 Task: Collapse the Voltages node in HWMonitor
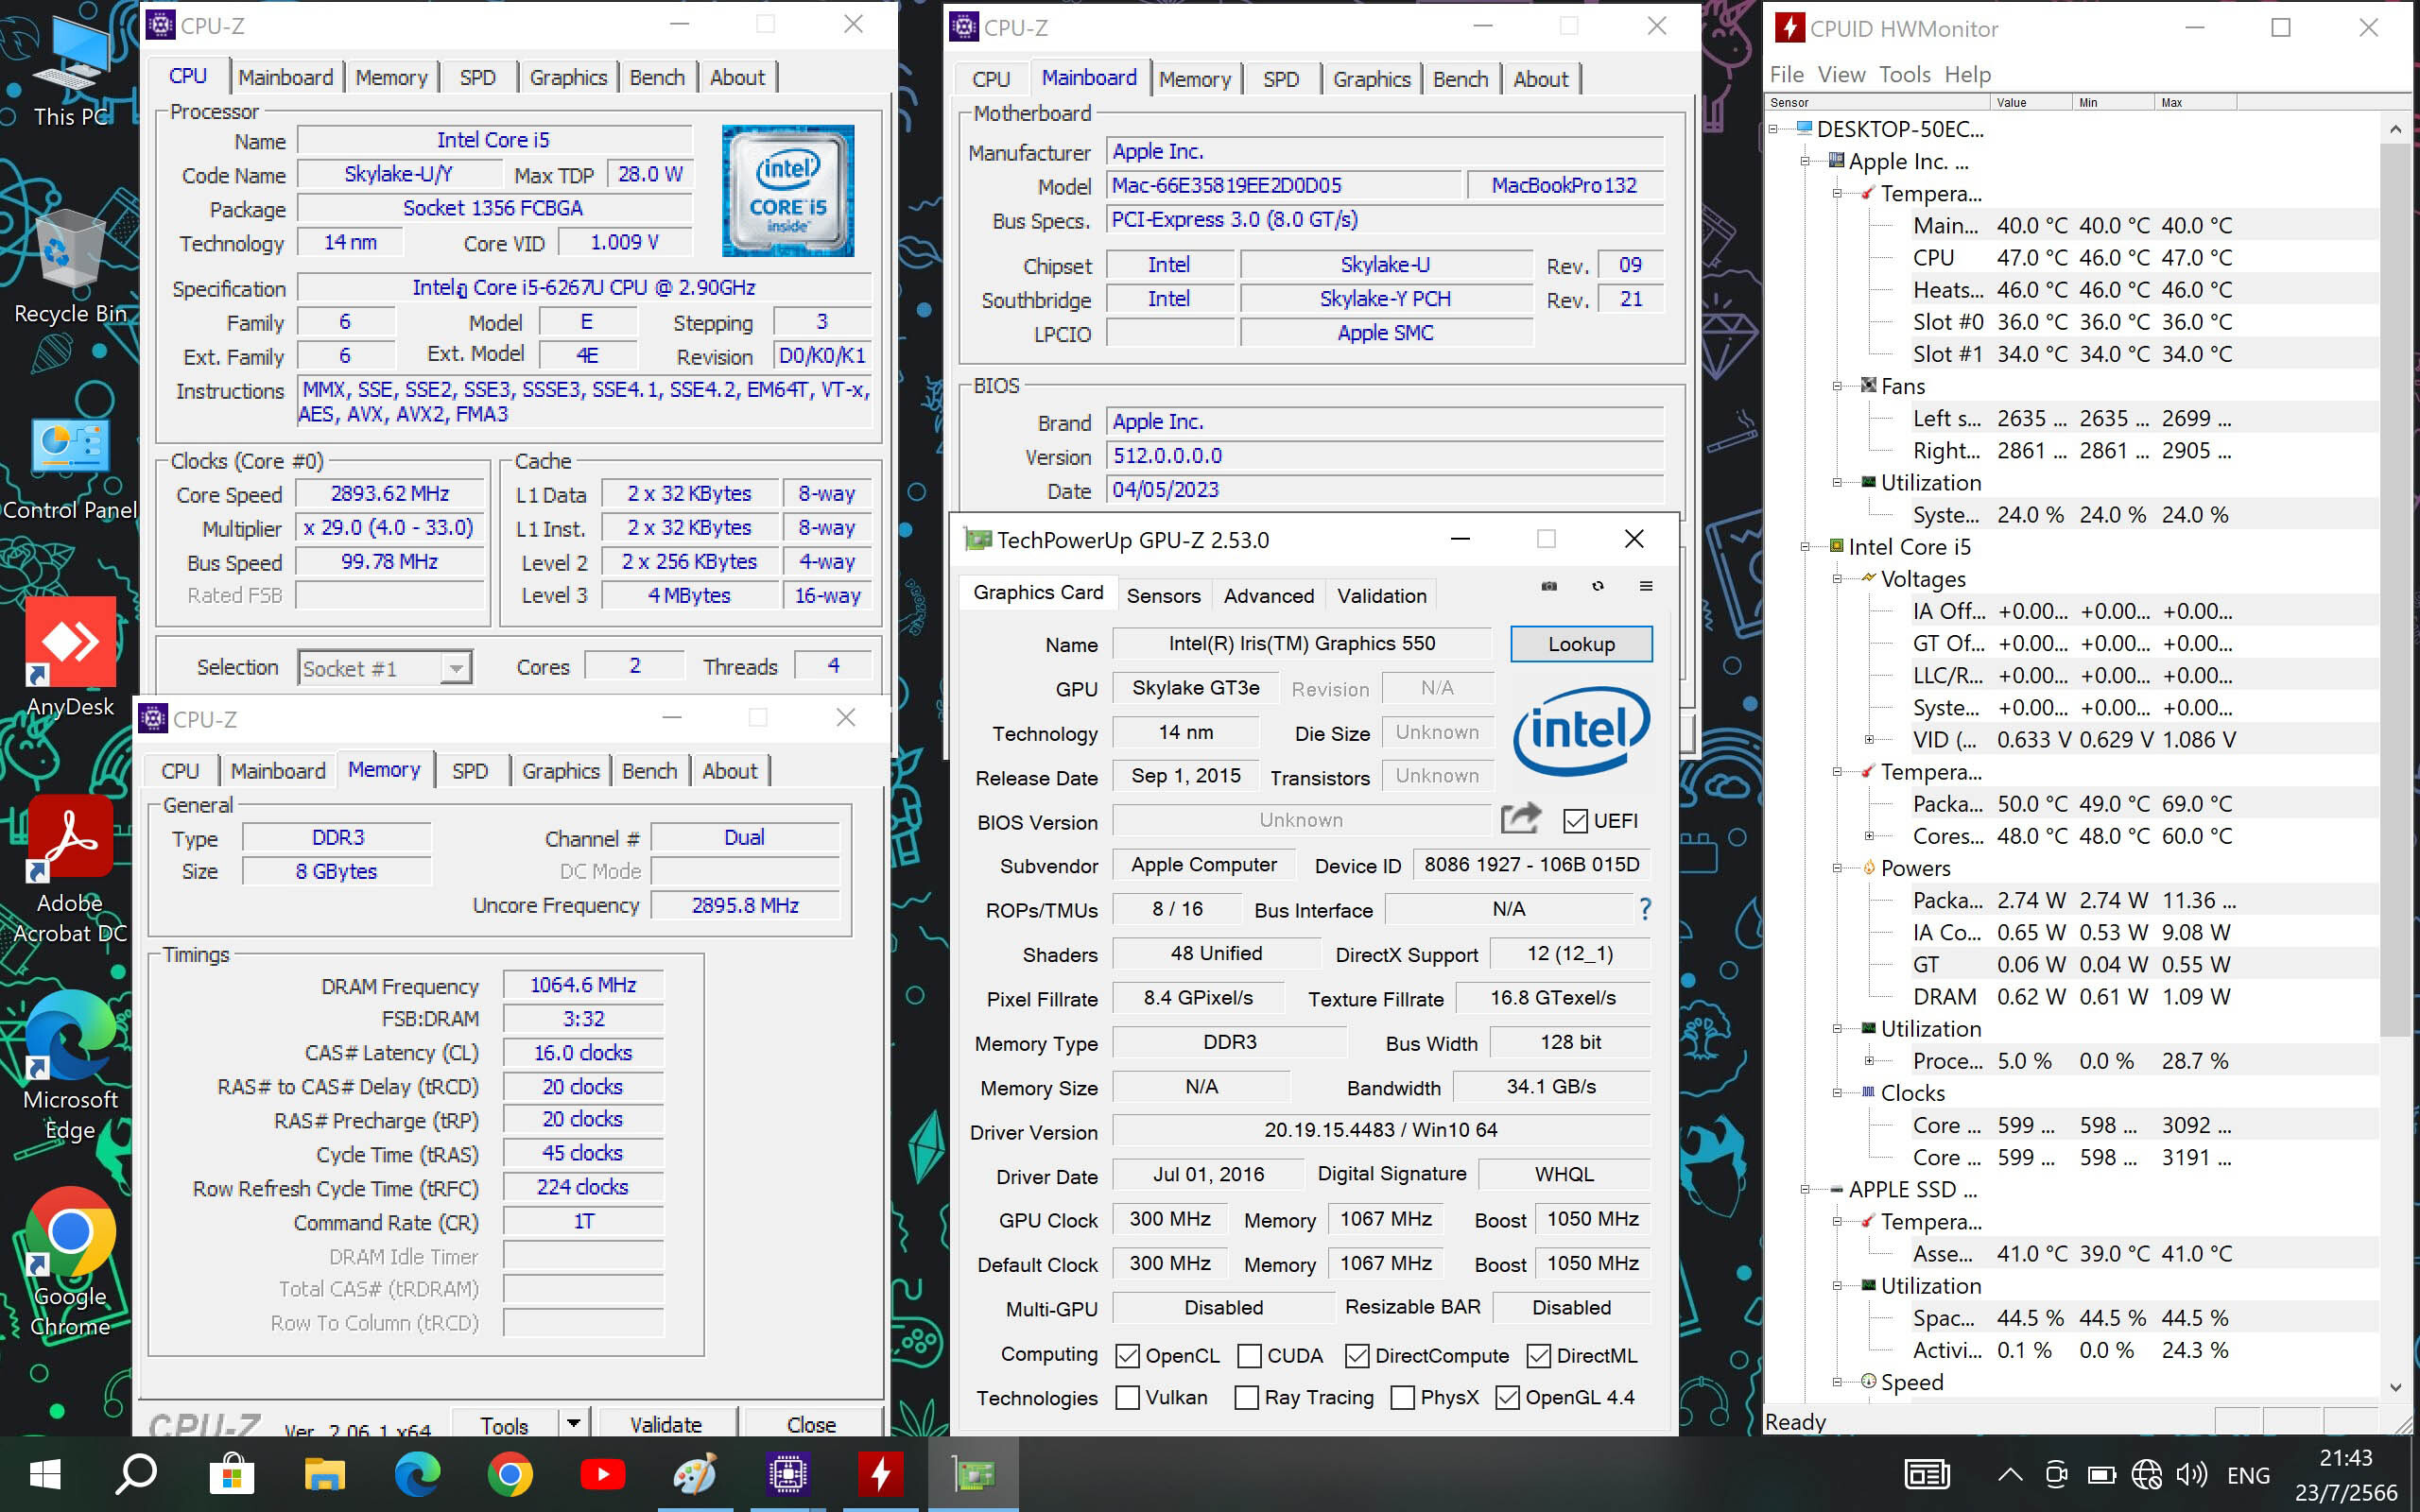1837,579
